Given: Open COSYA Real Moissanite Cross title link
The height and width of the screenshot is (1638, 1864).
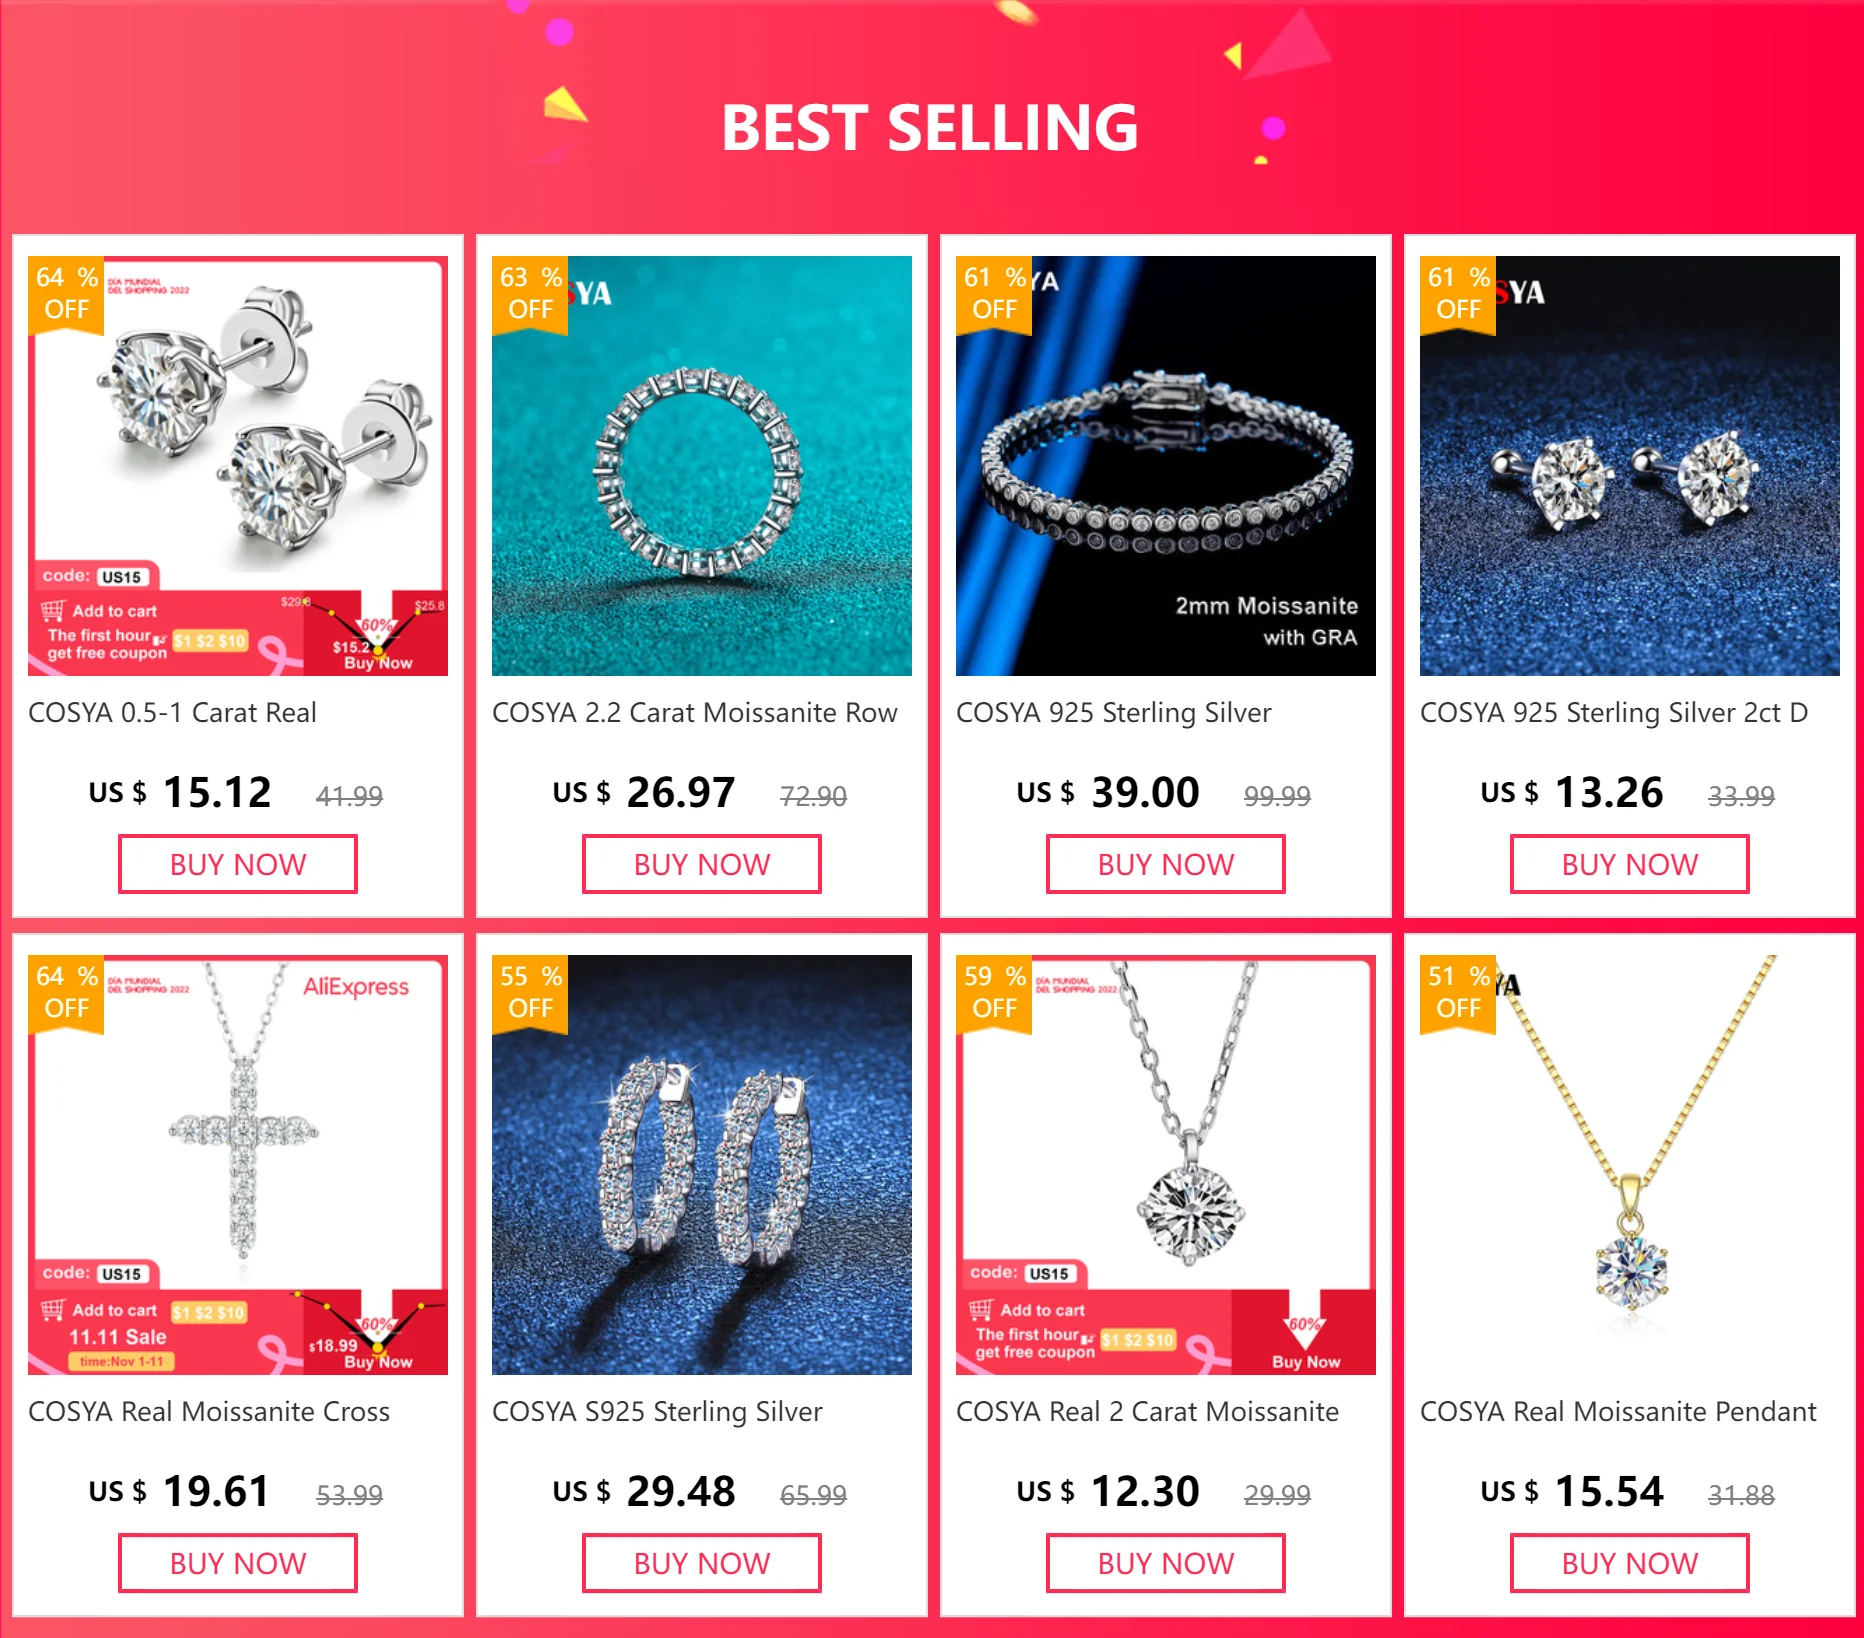Looking at the screenshot, I should [x=209, y=1411].
